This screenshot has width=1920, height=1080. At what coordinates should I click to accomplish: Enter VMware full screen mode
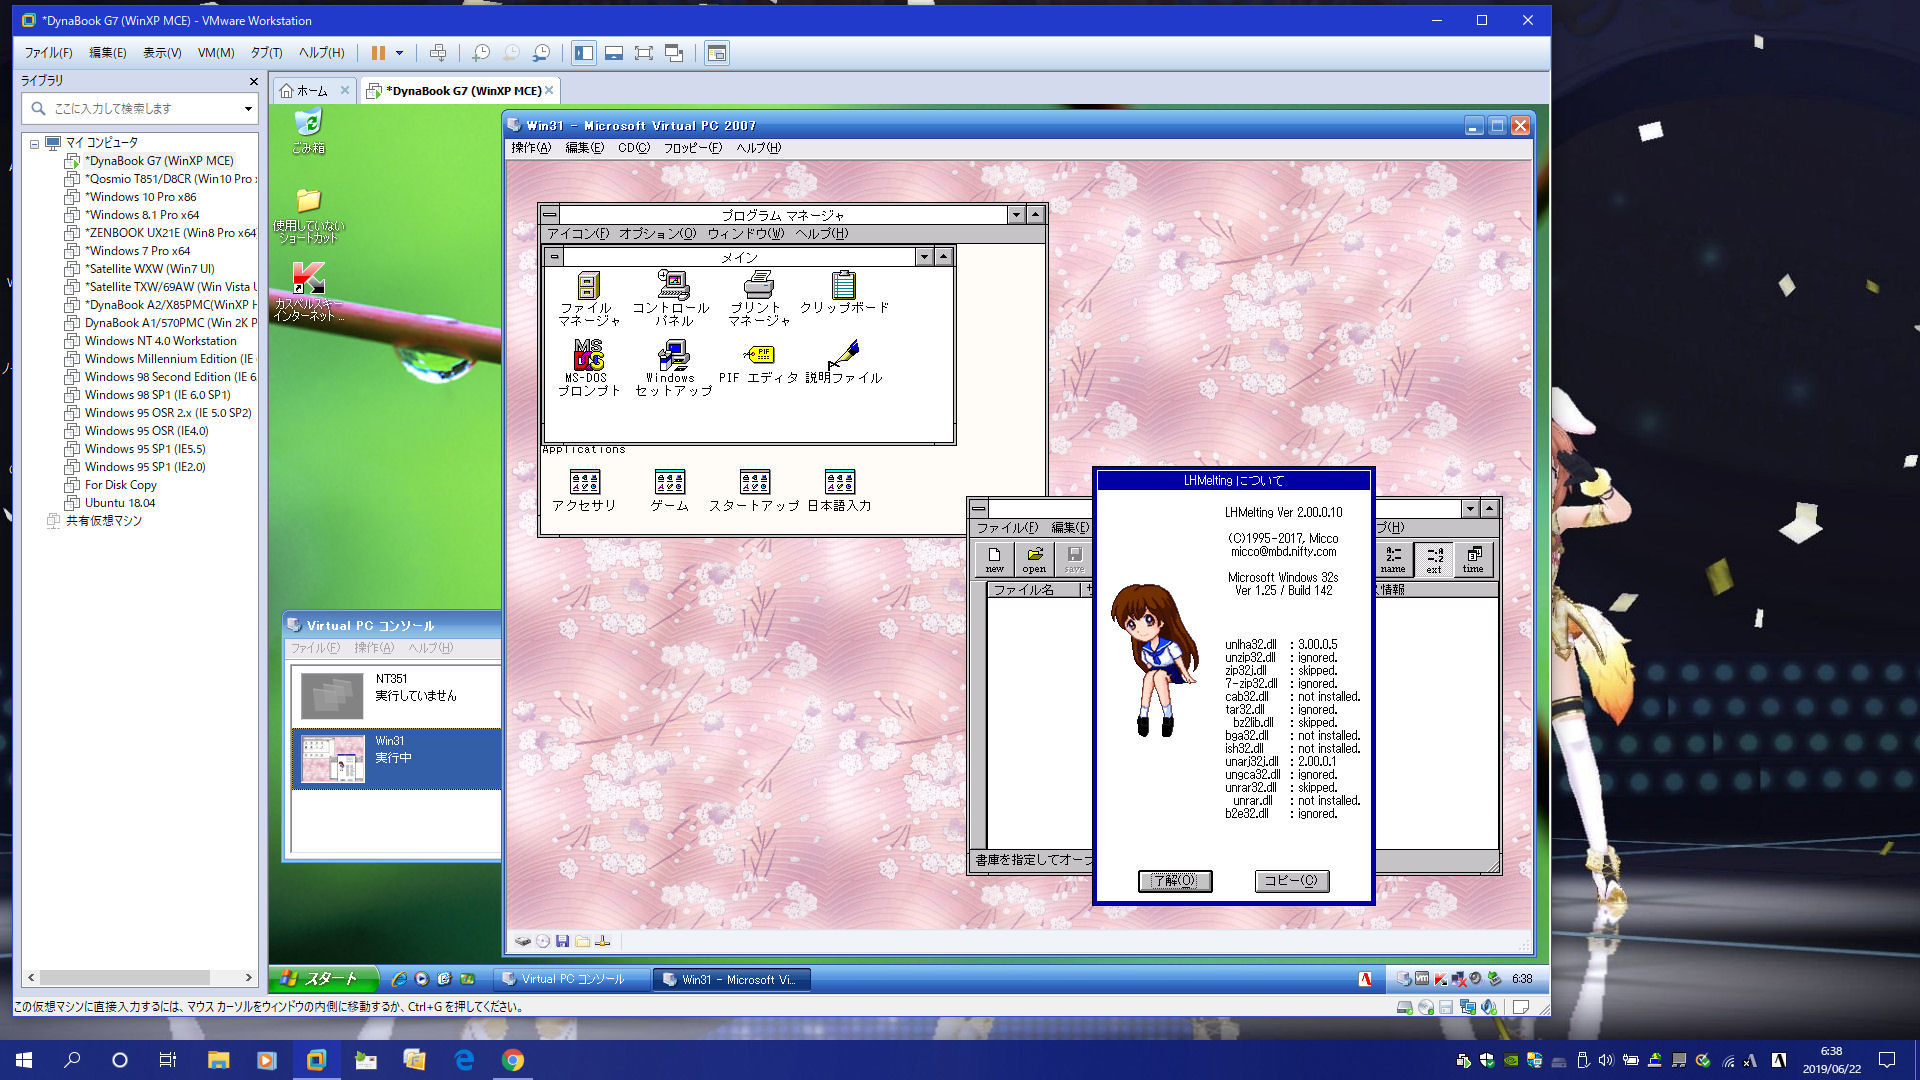pyautogui.click(x=644, y=53)
